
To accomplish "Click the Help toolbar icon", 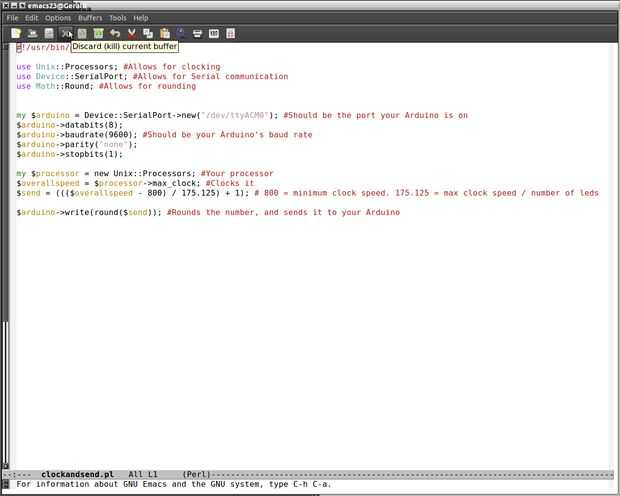I will tap(231, 34).
